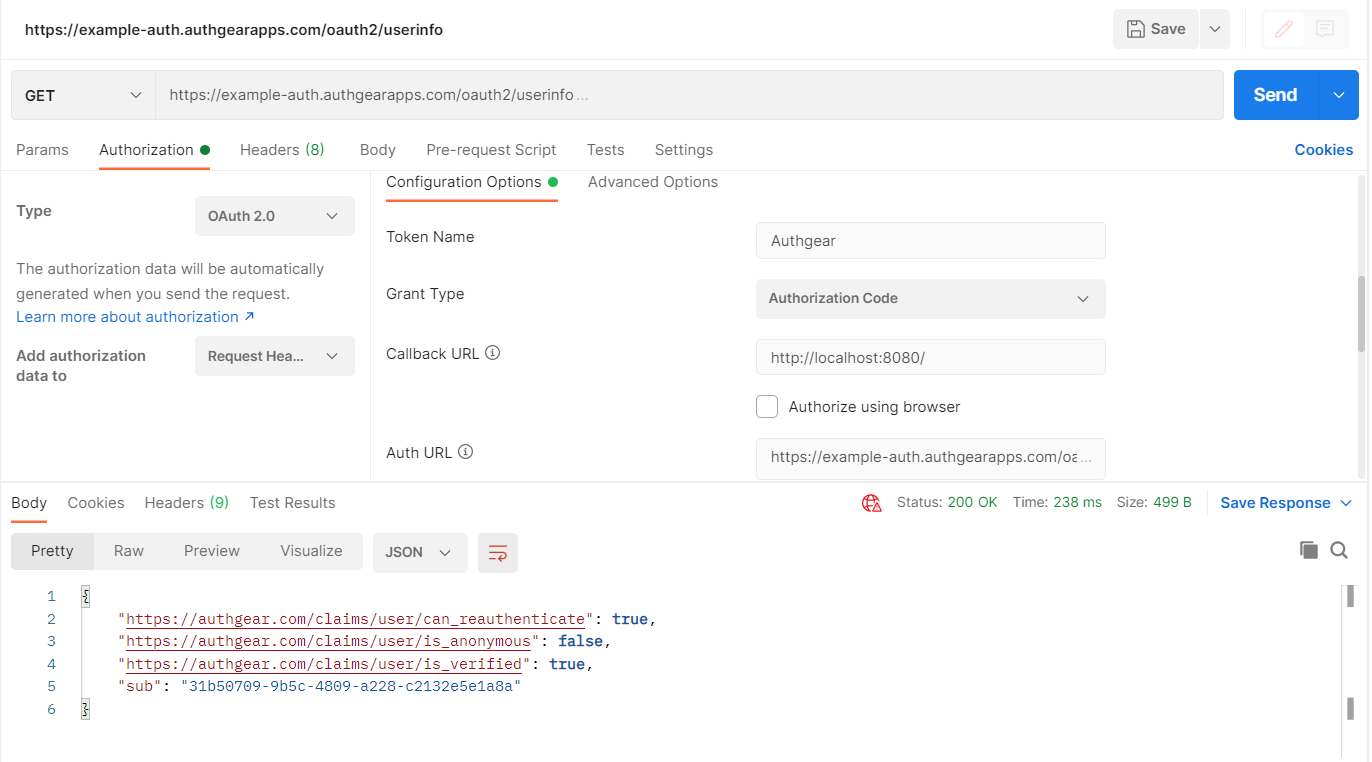Click the Auth URL info icon
This screenshot has width=1372, height=762.
tap(465, 452)
